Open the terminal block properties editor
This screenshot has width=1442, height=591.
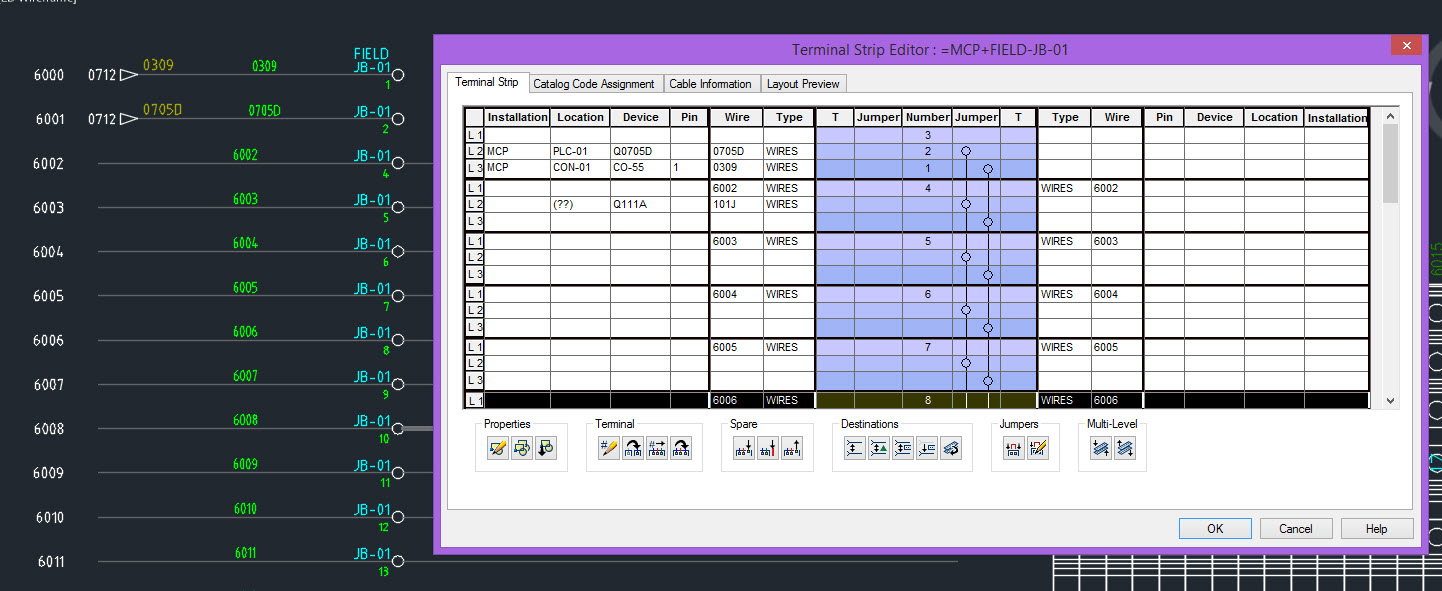[497, 448]
